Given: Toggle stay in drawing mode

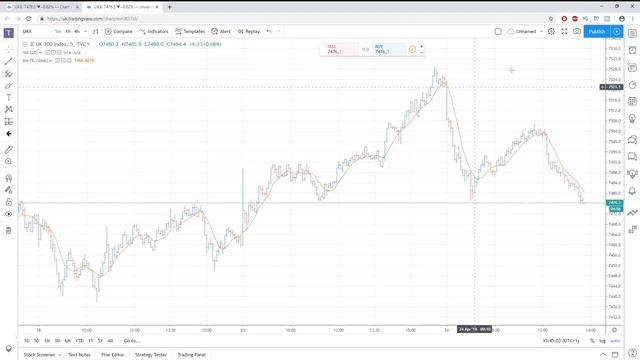Looking at the screenshot, I should 9,190.
